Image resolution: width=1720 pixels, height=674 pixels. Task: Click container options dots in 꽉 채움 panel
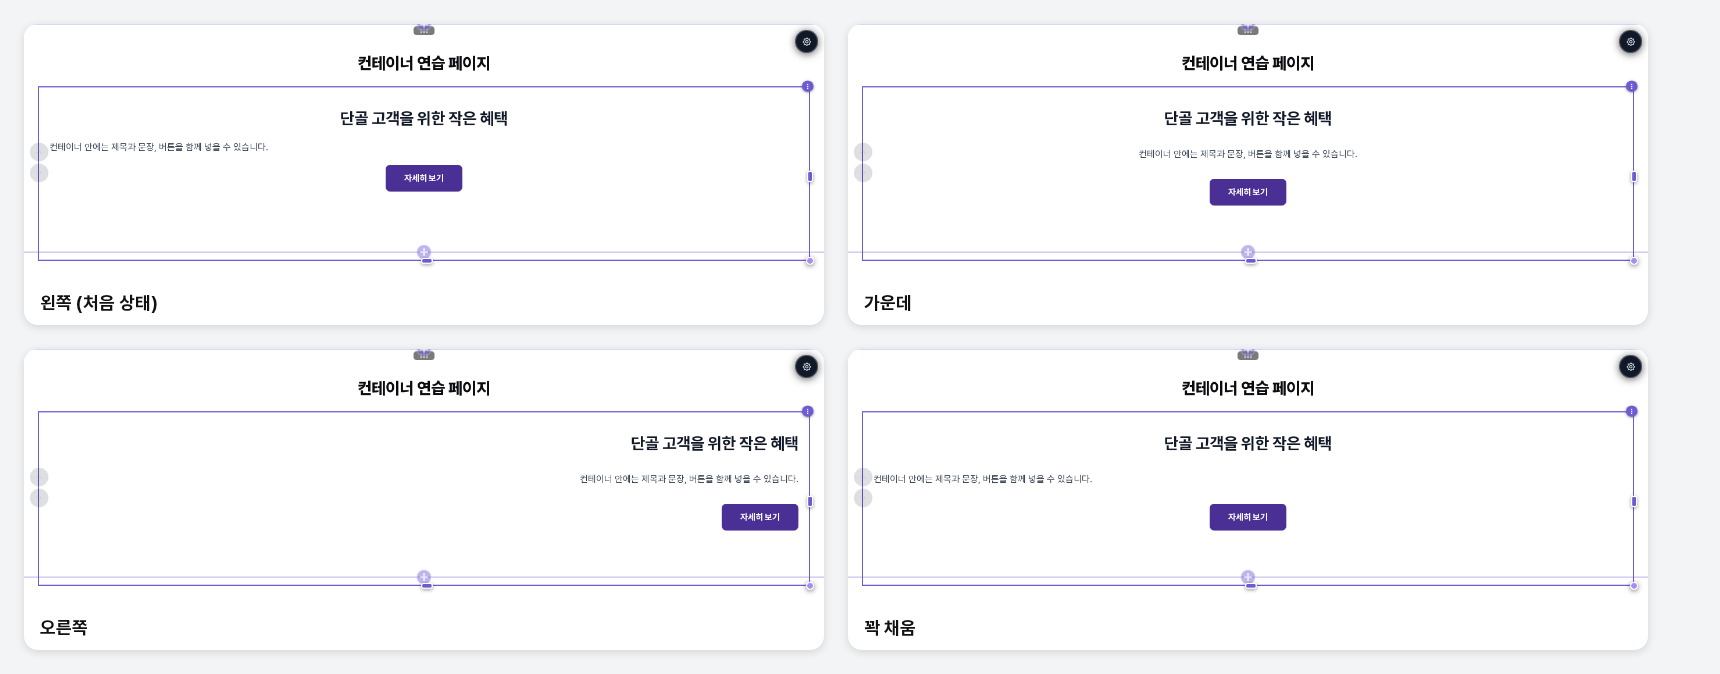click(x=1632, y=412)
